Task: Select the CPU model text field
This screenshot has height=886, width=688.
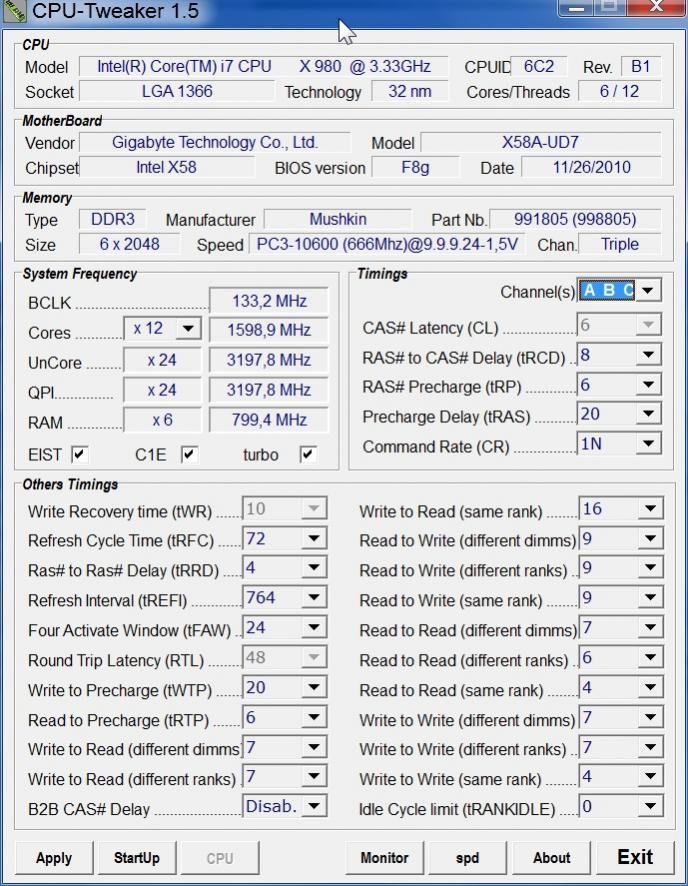Action: tap(263, 67)
